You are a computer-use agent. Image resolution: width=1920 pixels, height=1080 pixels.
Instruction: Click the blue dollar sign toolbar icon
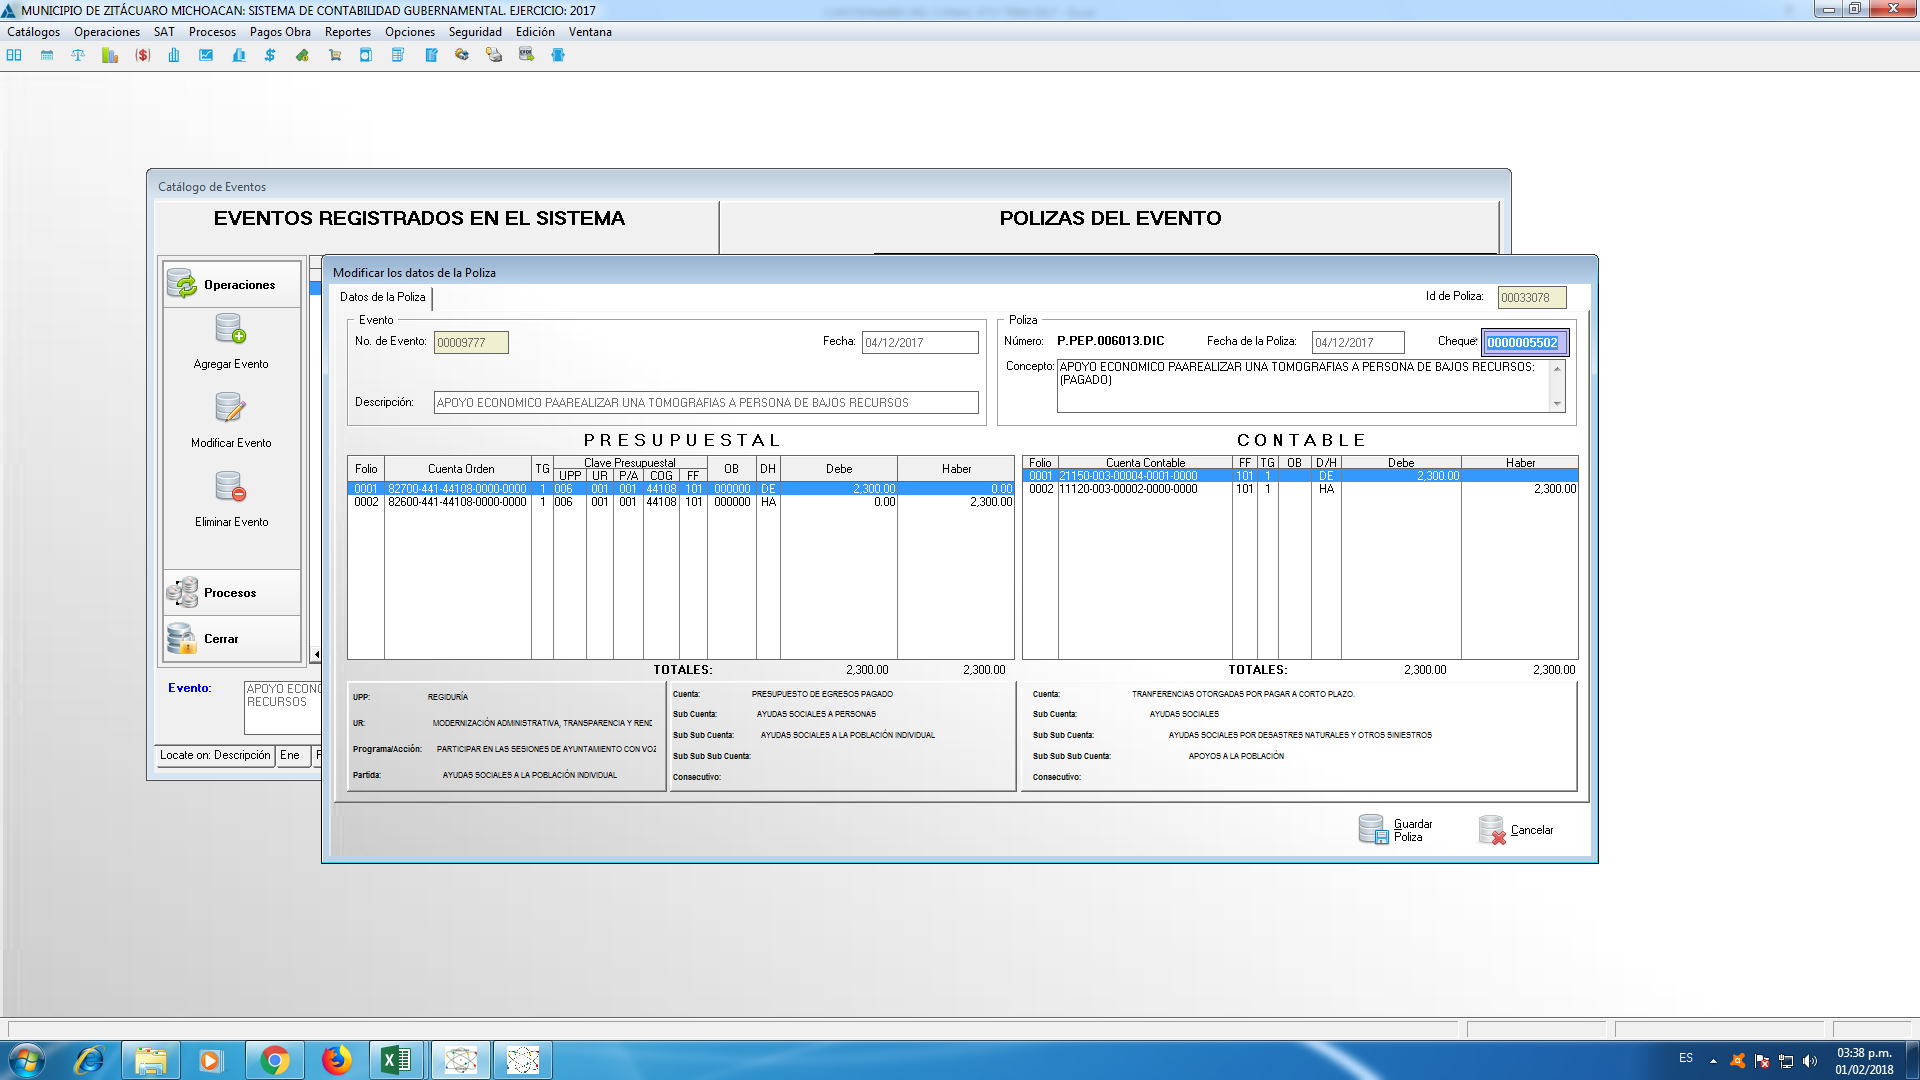270,55
